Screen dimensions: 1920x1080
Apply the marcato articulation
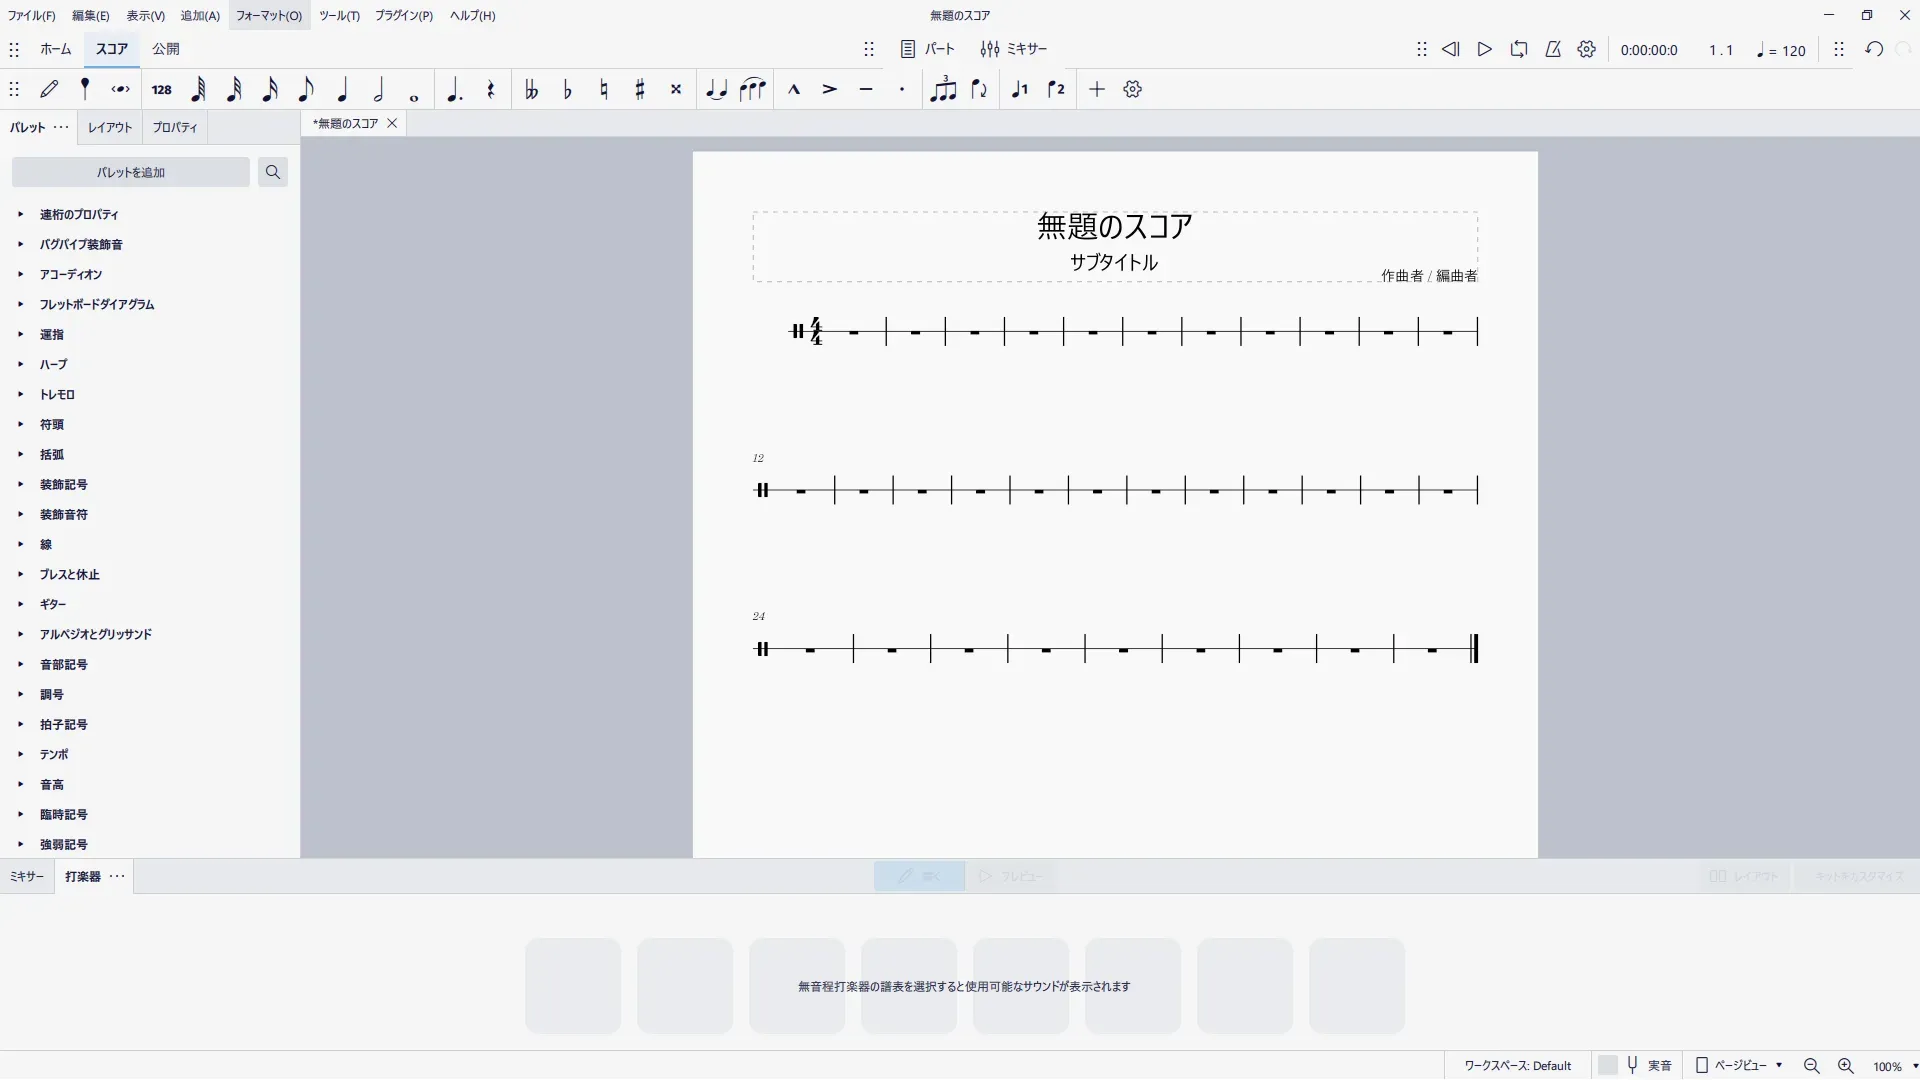[x=794, y=89]
